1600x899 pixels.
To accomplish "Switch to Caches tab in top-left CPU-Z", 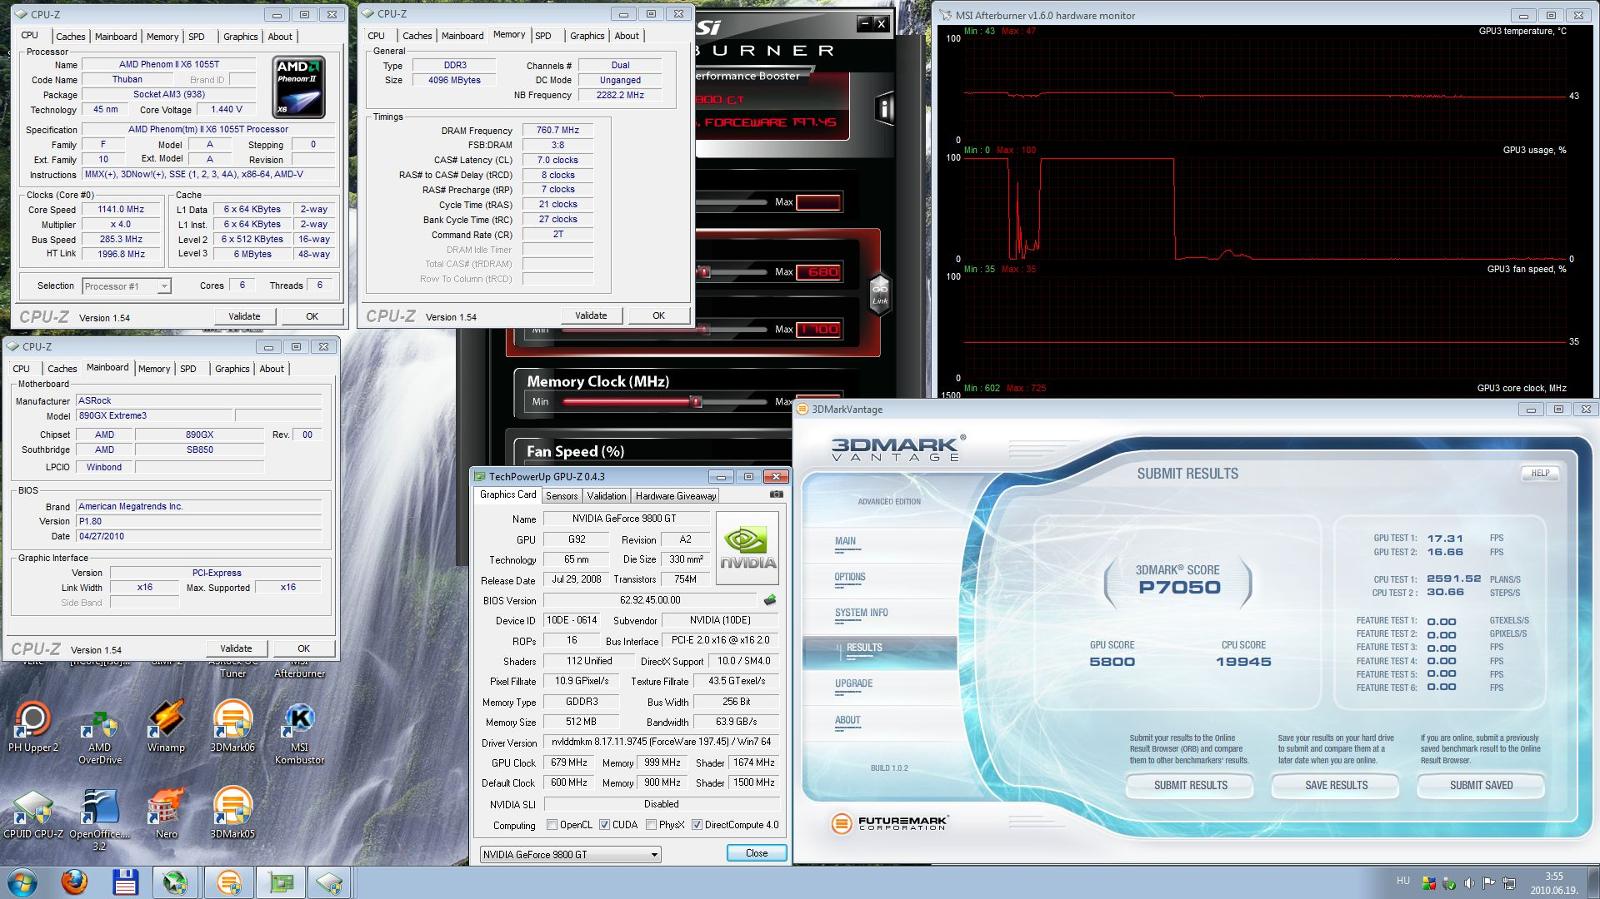I will pos(70,36).
